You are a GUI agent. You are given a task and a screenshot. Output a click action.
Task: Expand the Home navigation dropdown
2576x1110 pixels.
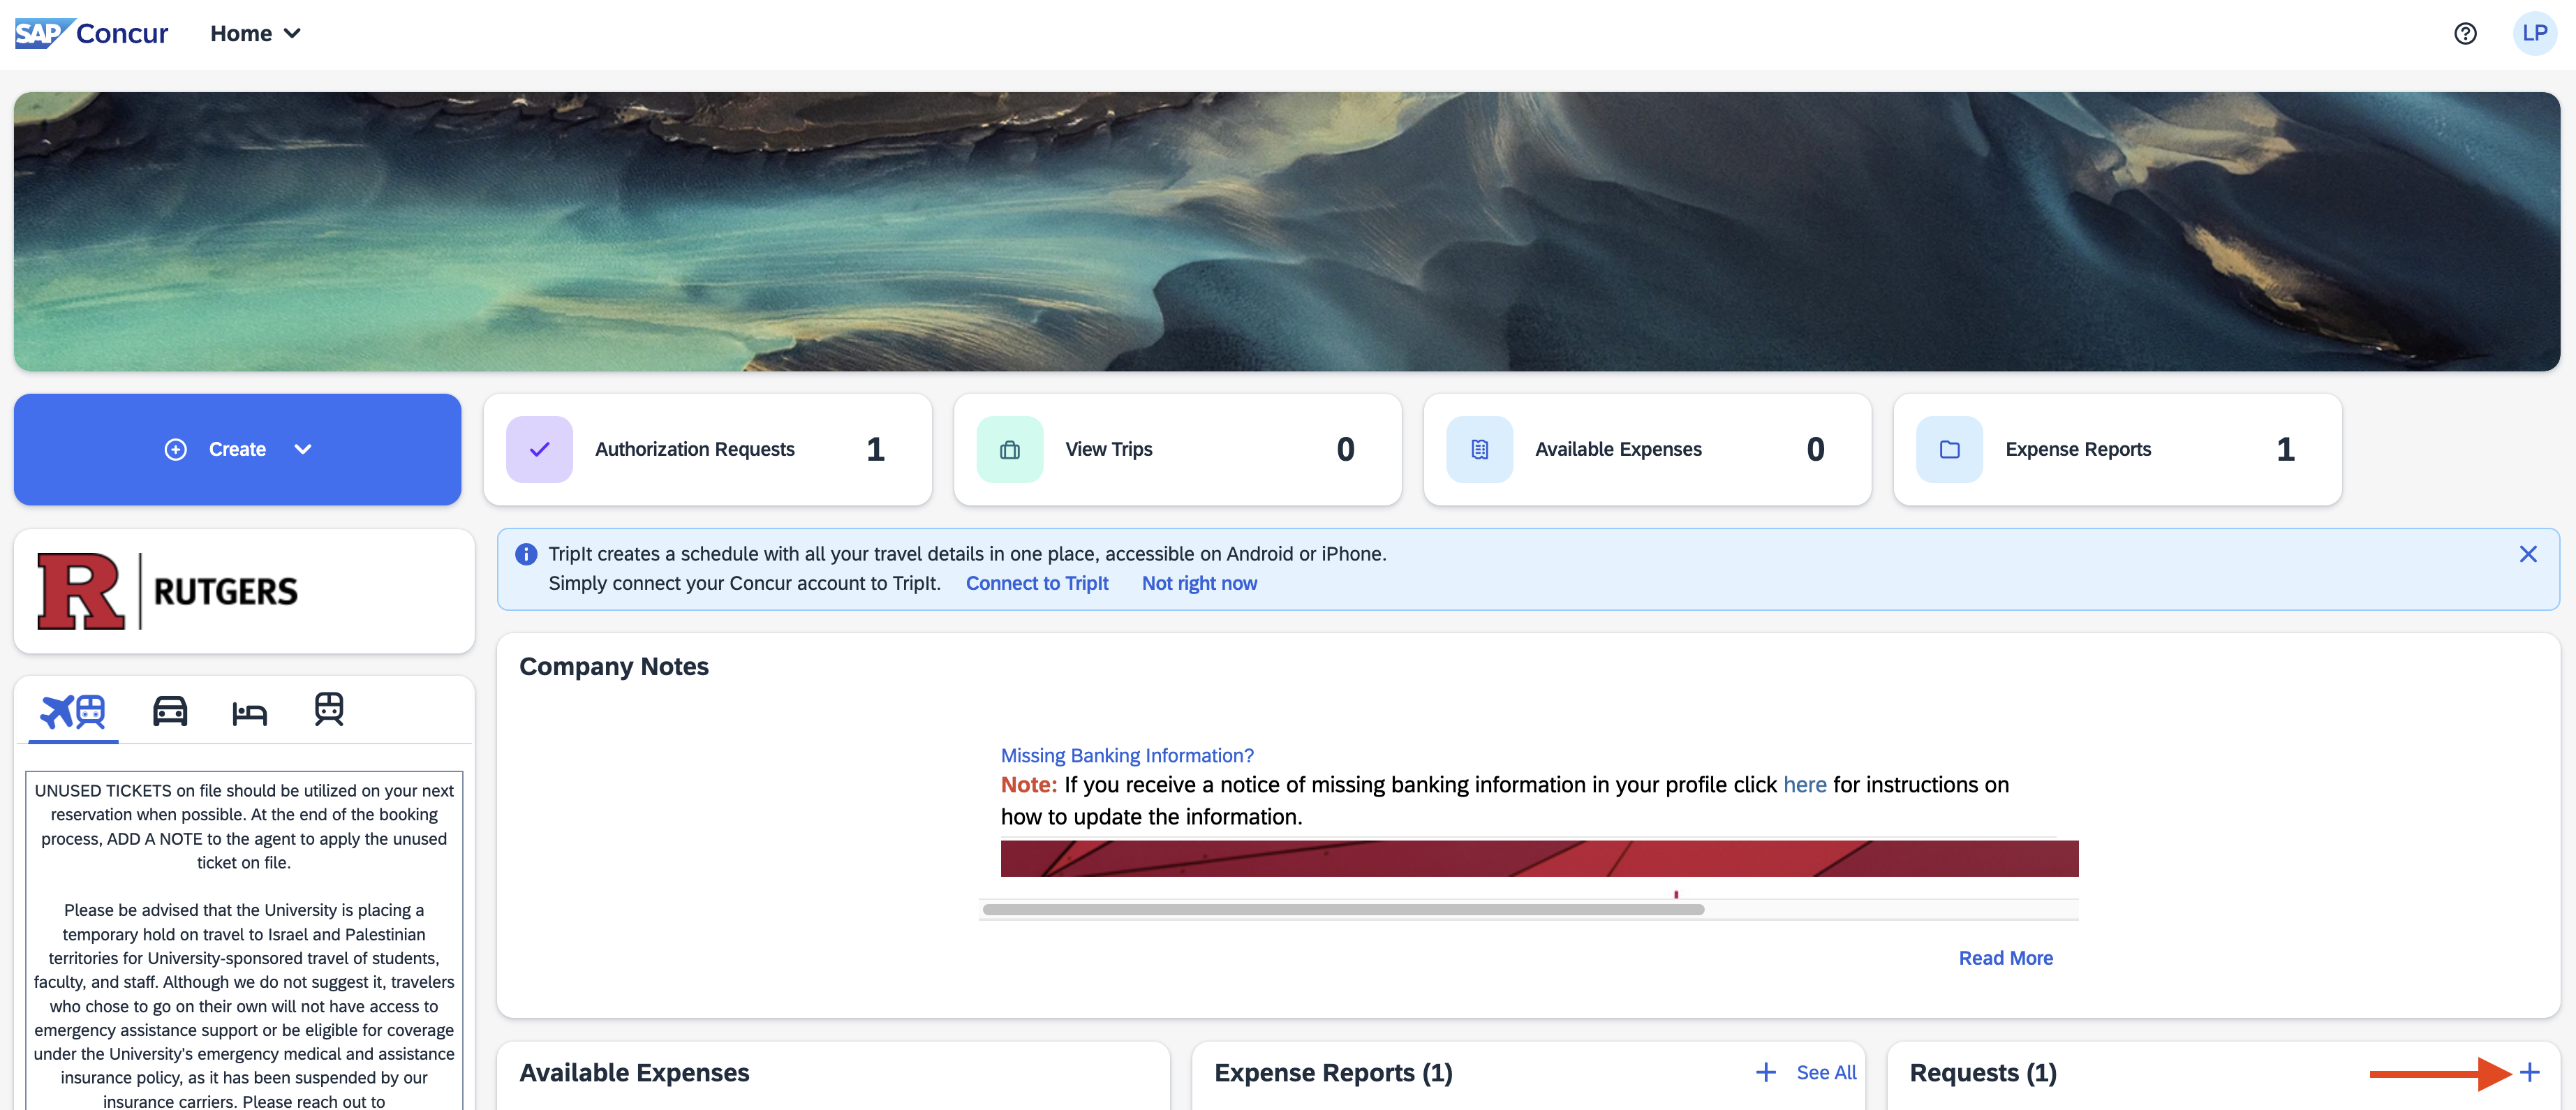point(255,34)
